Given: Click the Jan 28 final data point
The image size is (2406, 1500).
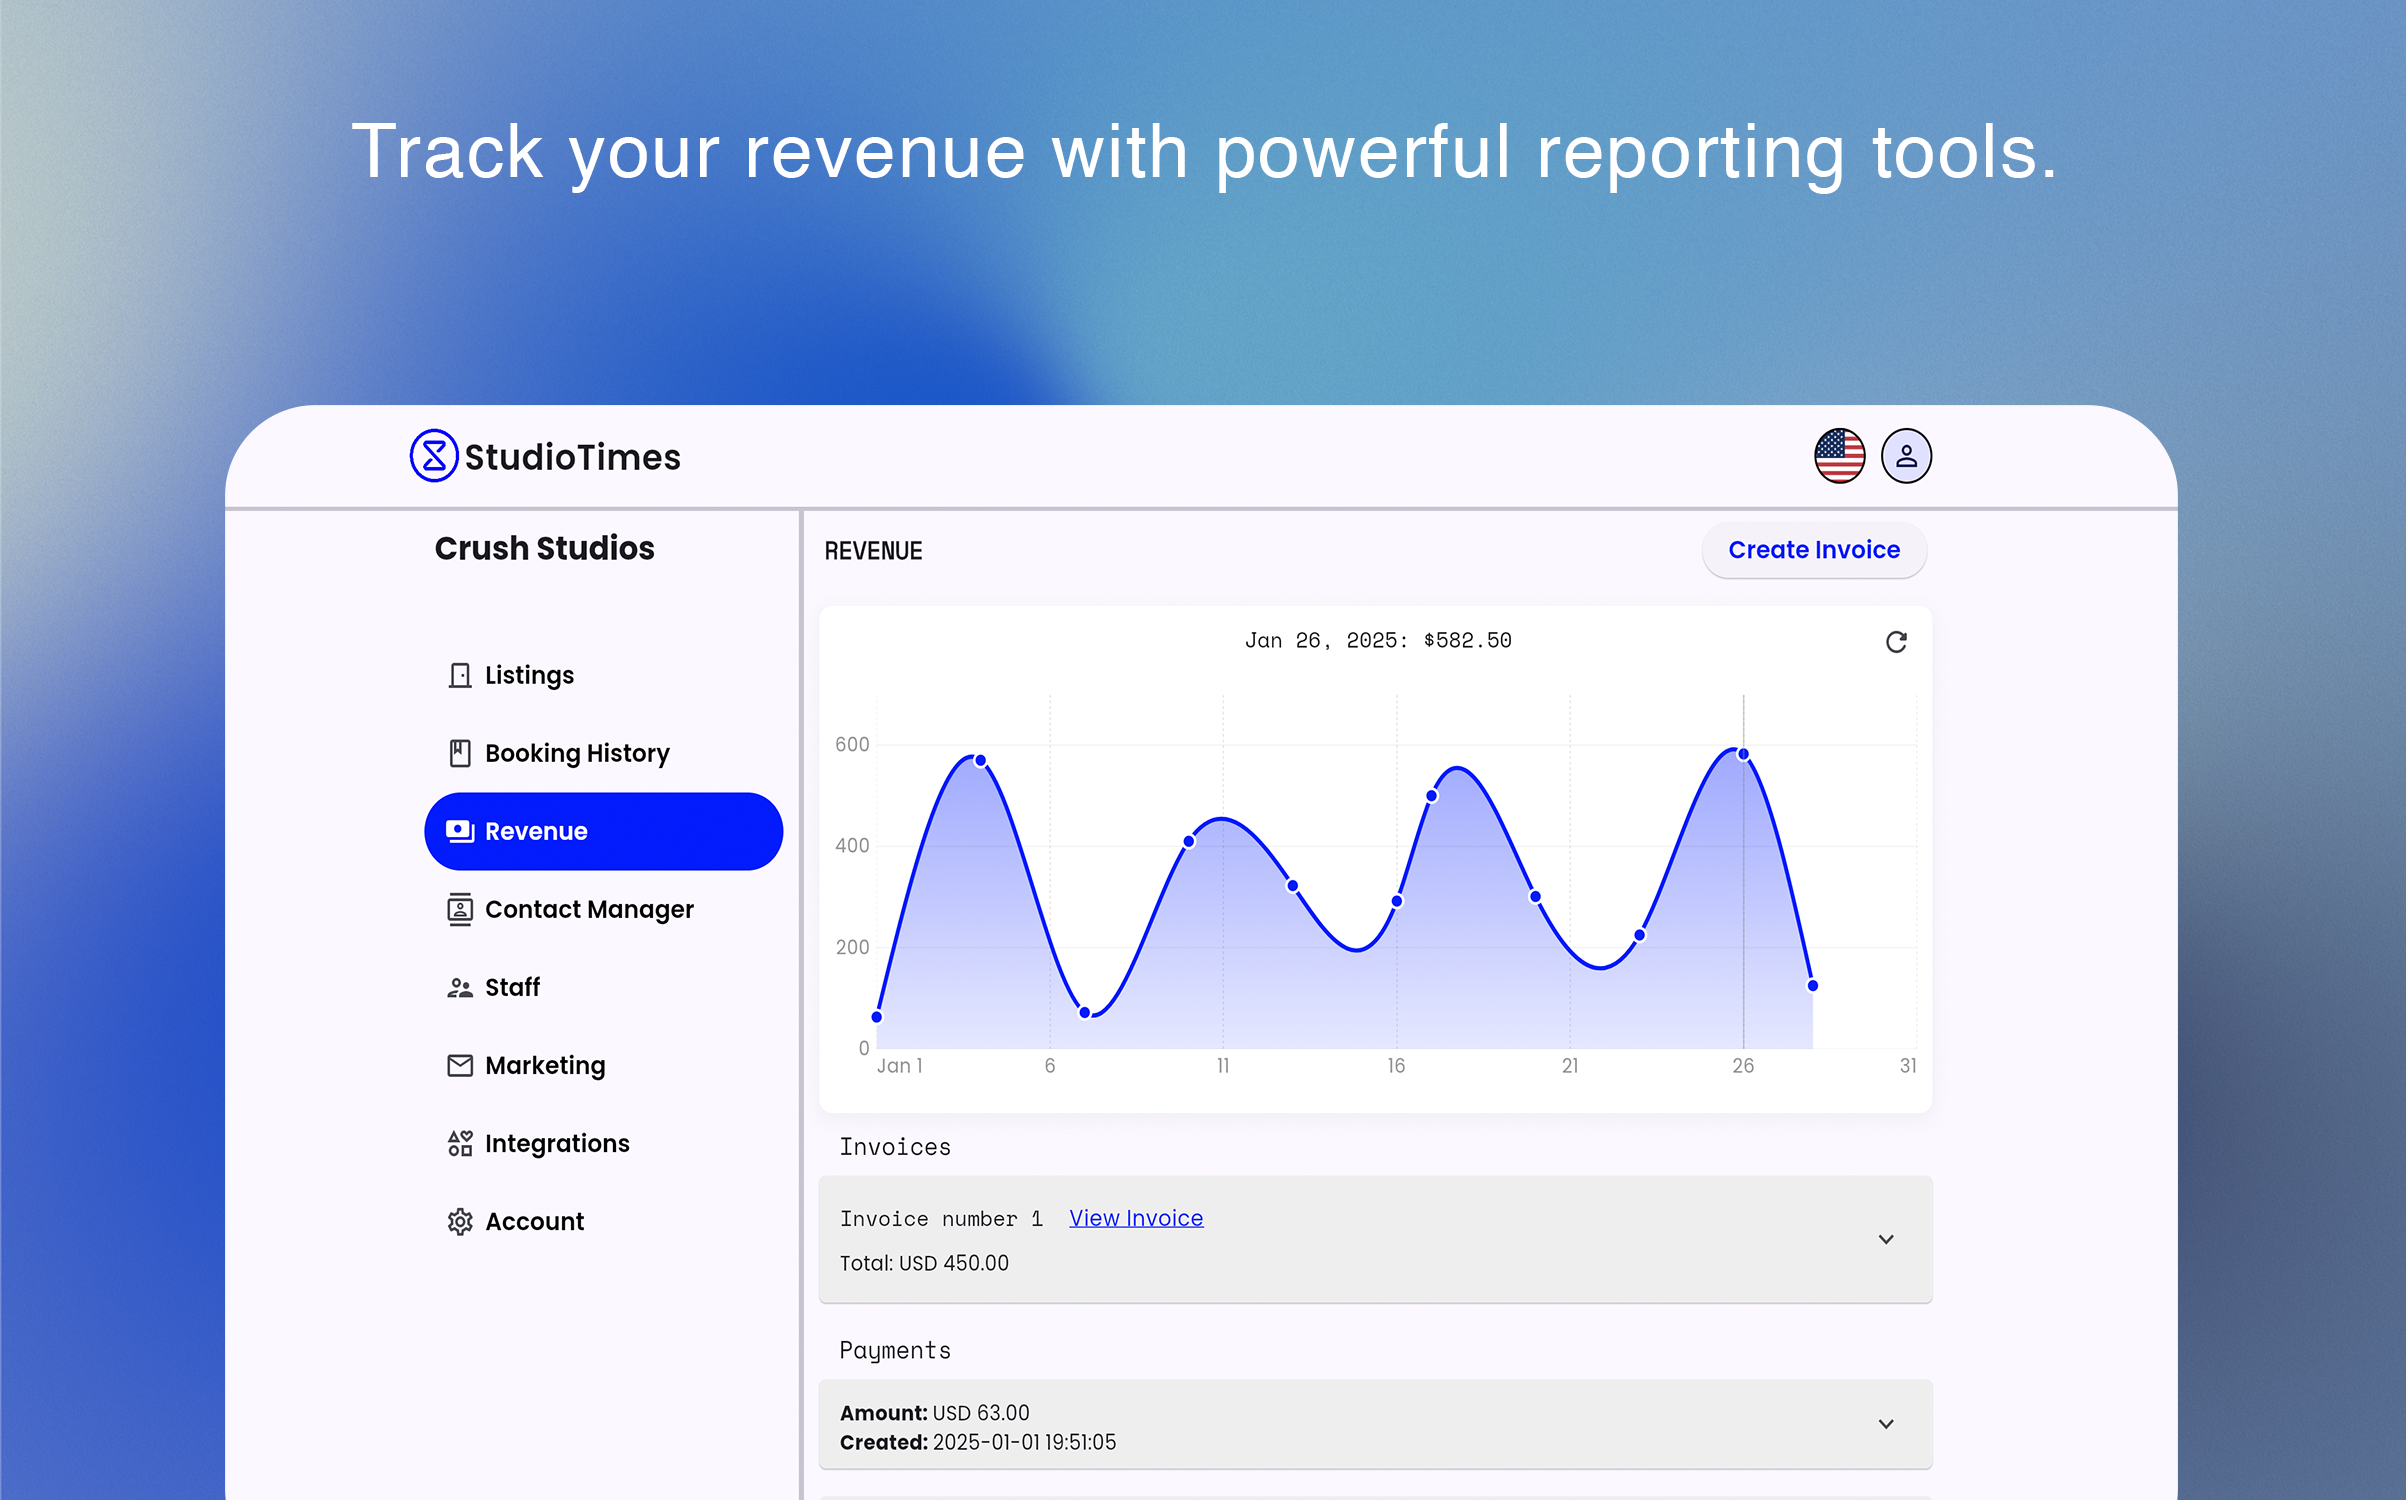Looking at the screenshot, I should pyautogui.click(x=1813, y=986).
